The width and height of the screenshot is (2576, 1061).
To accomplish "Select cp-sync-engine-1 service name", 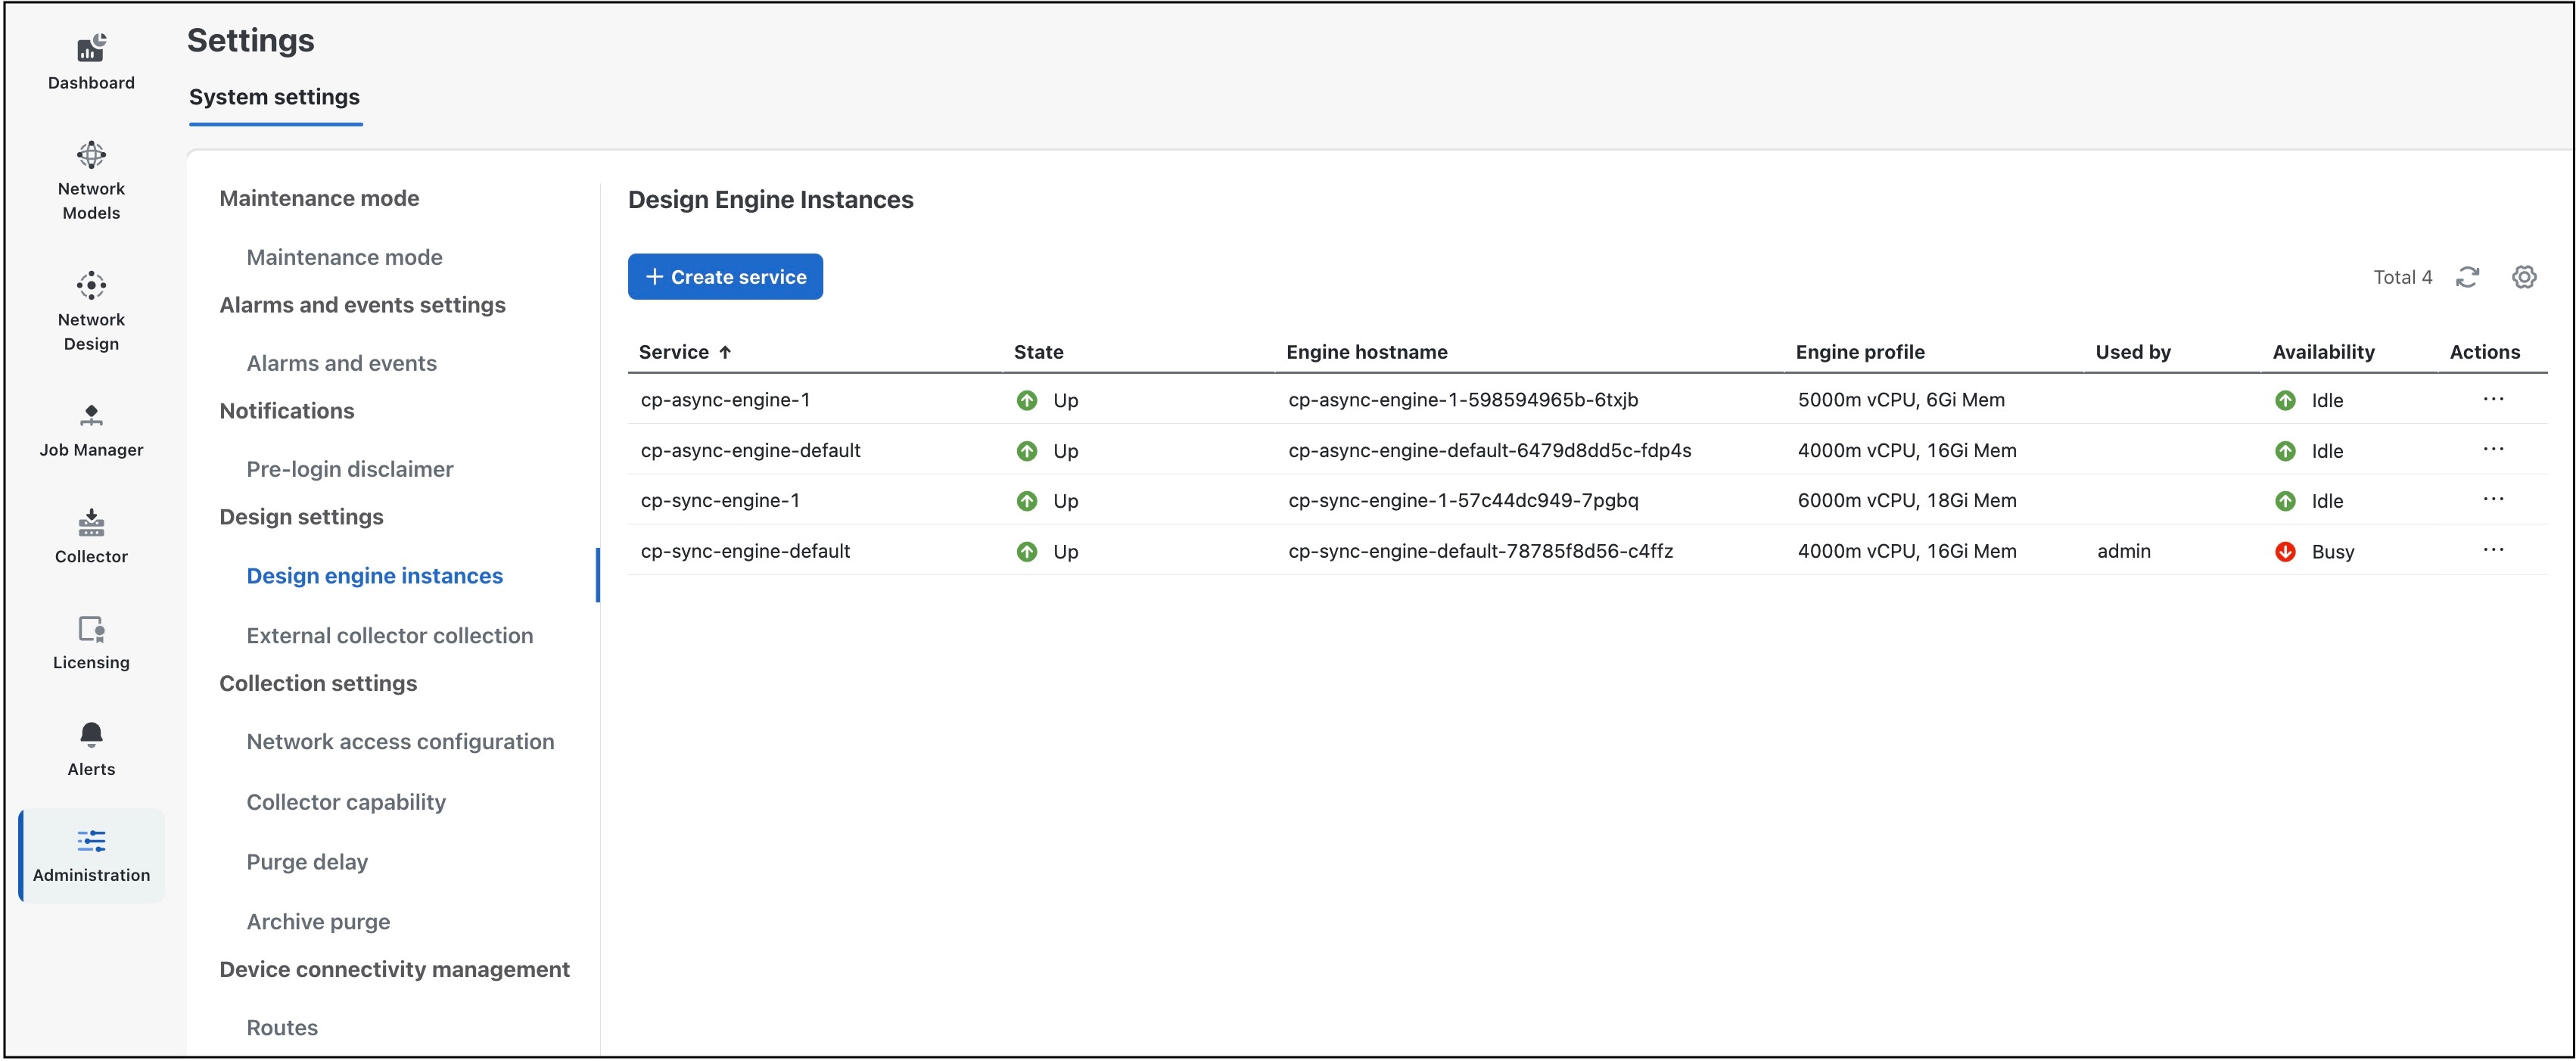I will [x=720, y=500].
